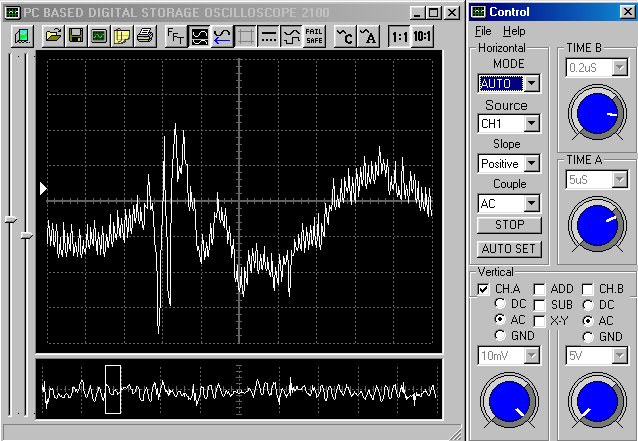Click the FAIL SAFE toolbar icon
Viewport: 638px width, 441px height.
point(314,36)
